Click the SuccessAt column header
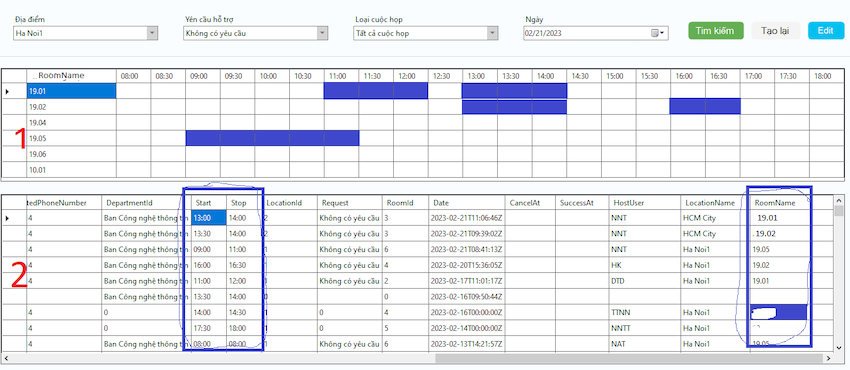Screen dimensions: 850x370 pos(582,203)
